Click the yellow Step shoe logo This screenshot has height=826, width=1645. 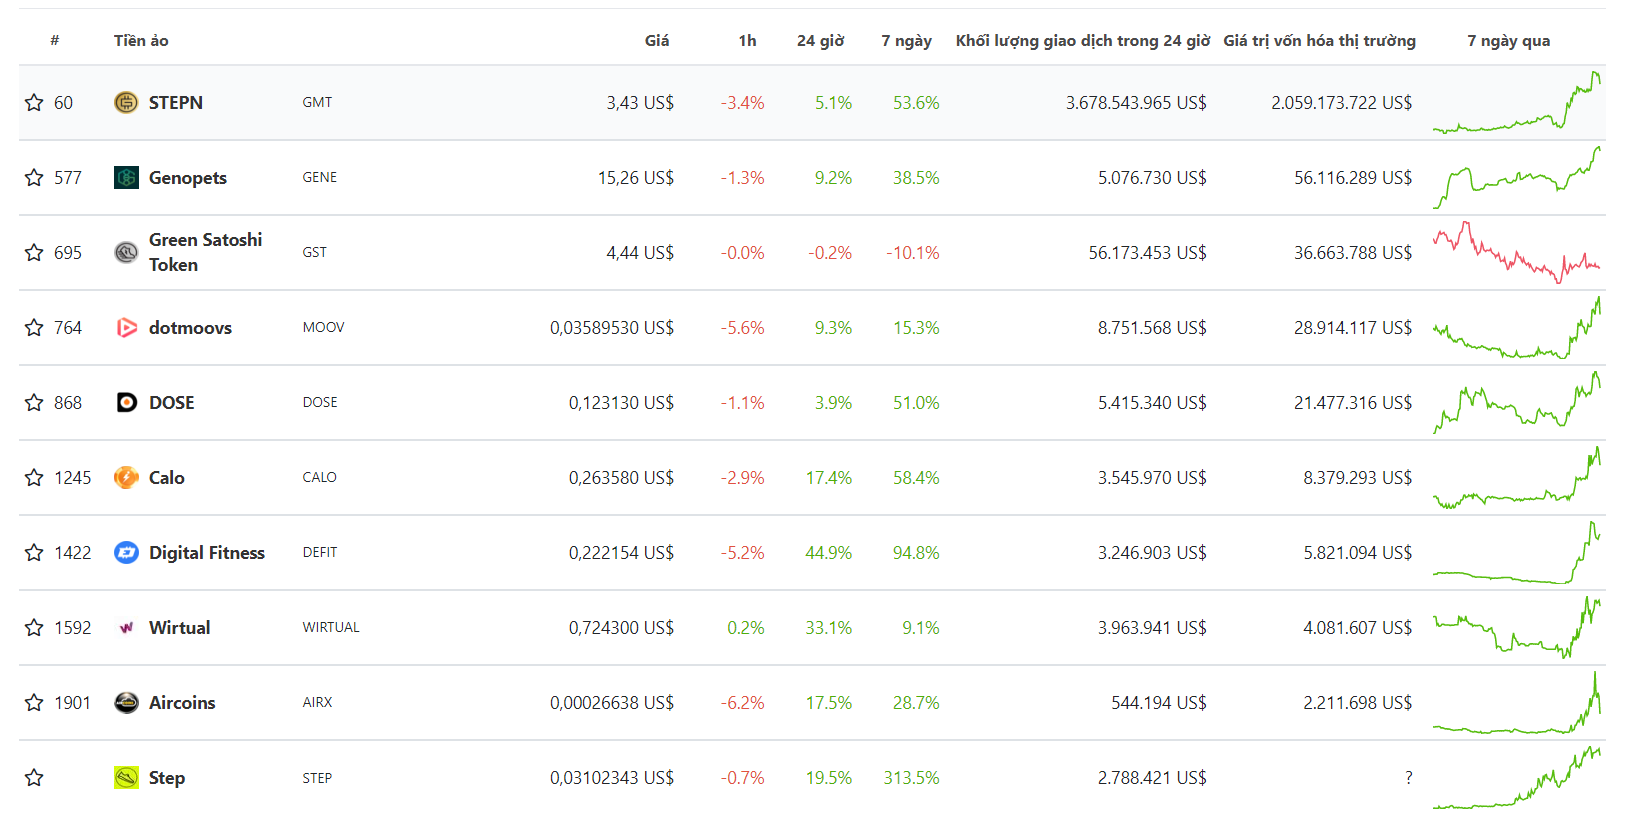[x=126, y=777]
